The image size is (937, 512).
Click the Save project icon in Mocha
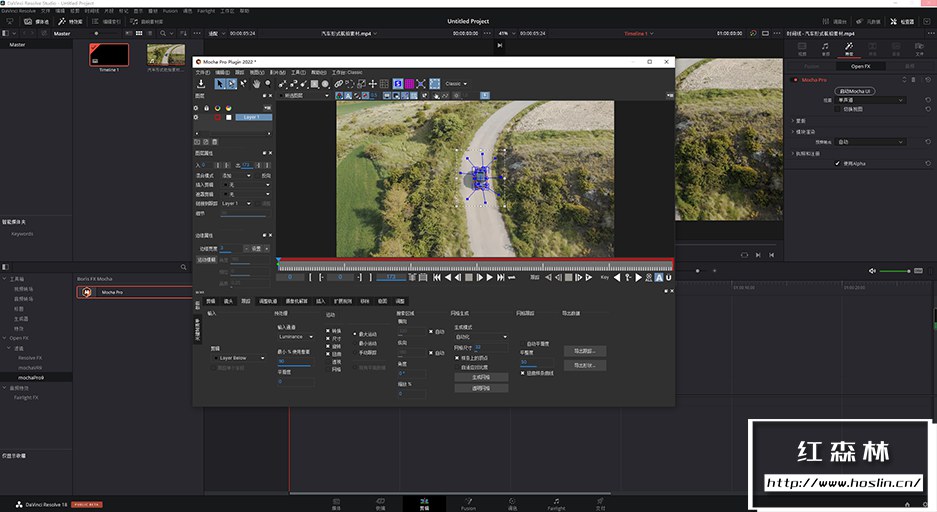point(201,84)
